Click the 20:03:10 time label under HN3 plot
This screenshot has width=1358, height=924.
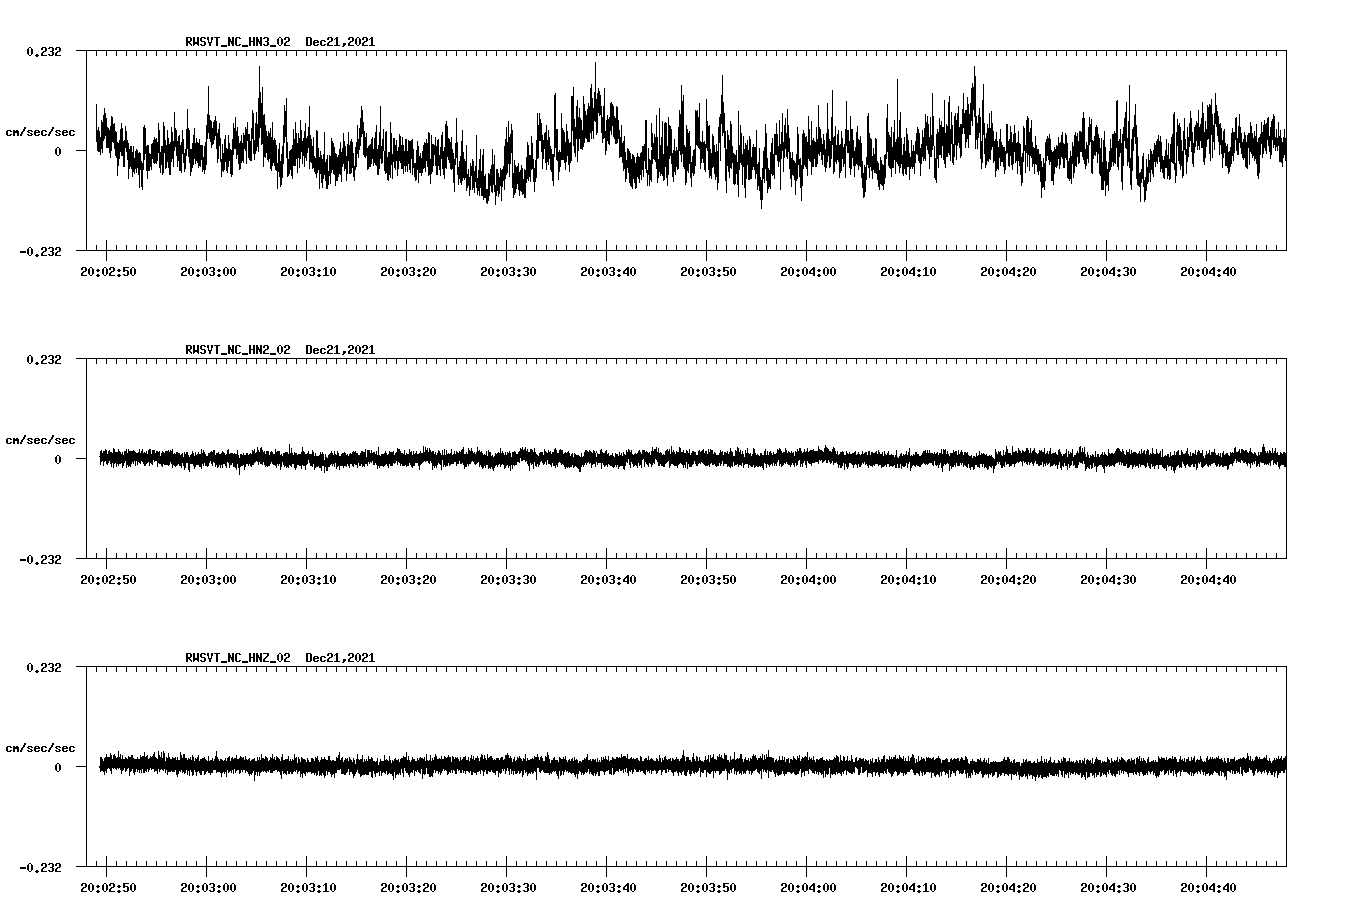tap(308, 271)
